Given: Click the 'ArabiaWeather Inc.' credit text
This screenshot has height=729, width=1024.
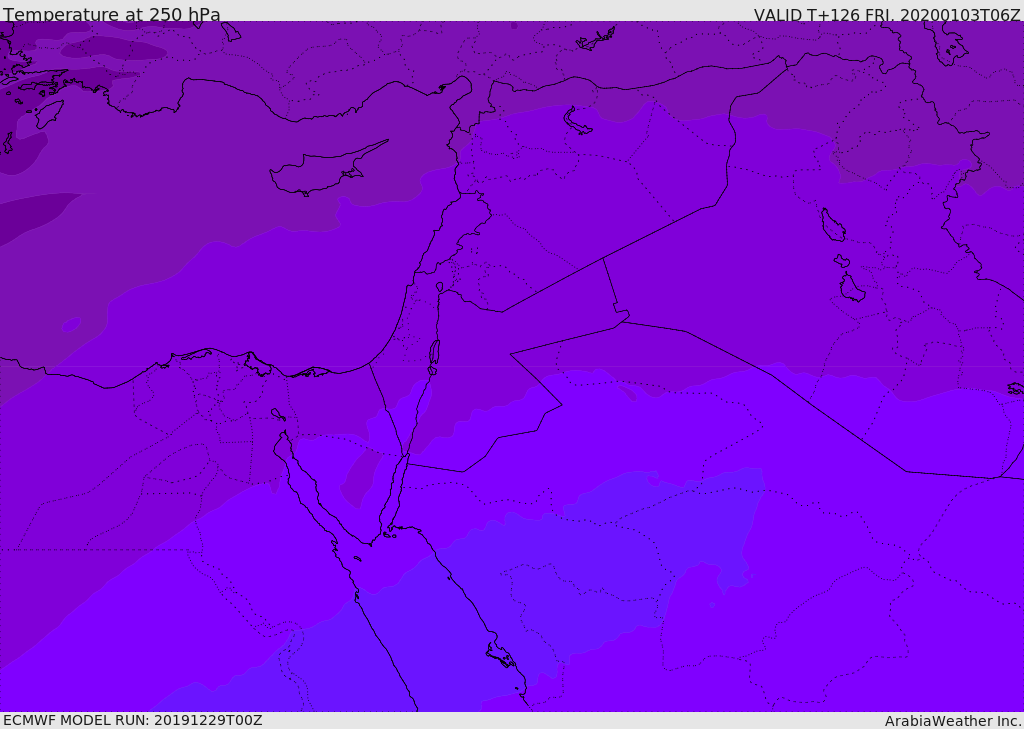Looking at the screenshot, I should [x=954, y=721].
